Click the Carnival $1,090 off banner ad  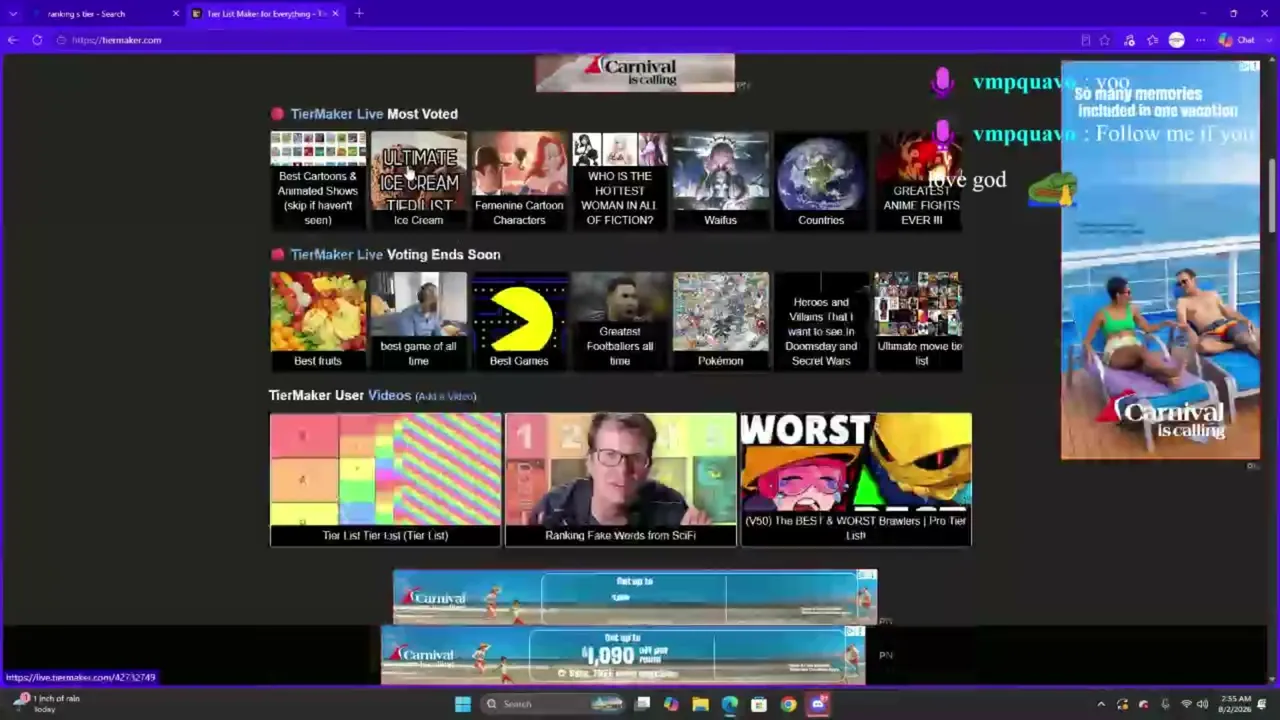click(623, 655)
